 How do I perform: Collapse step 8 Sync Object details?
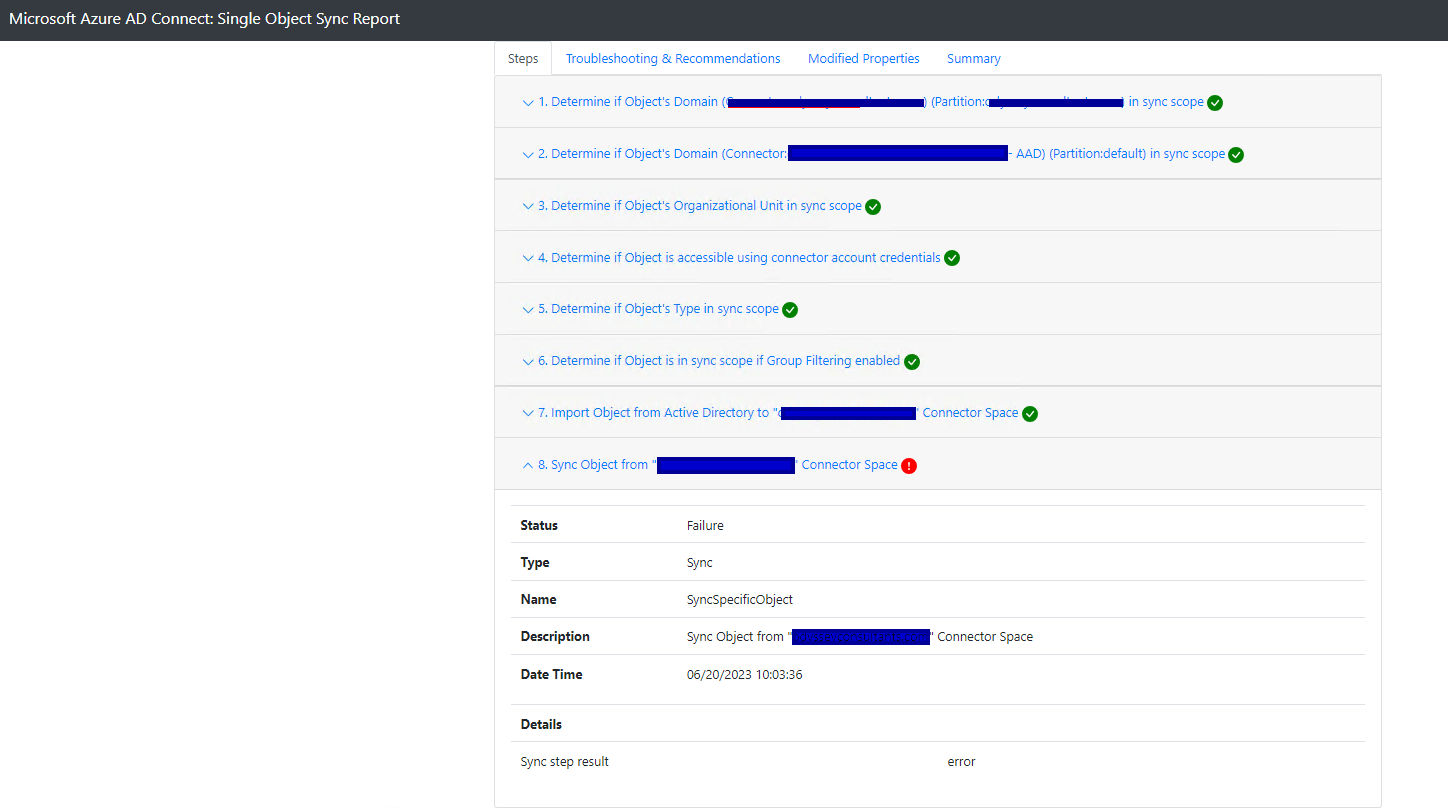527,464
